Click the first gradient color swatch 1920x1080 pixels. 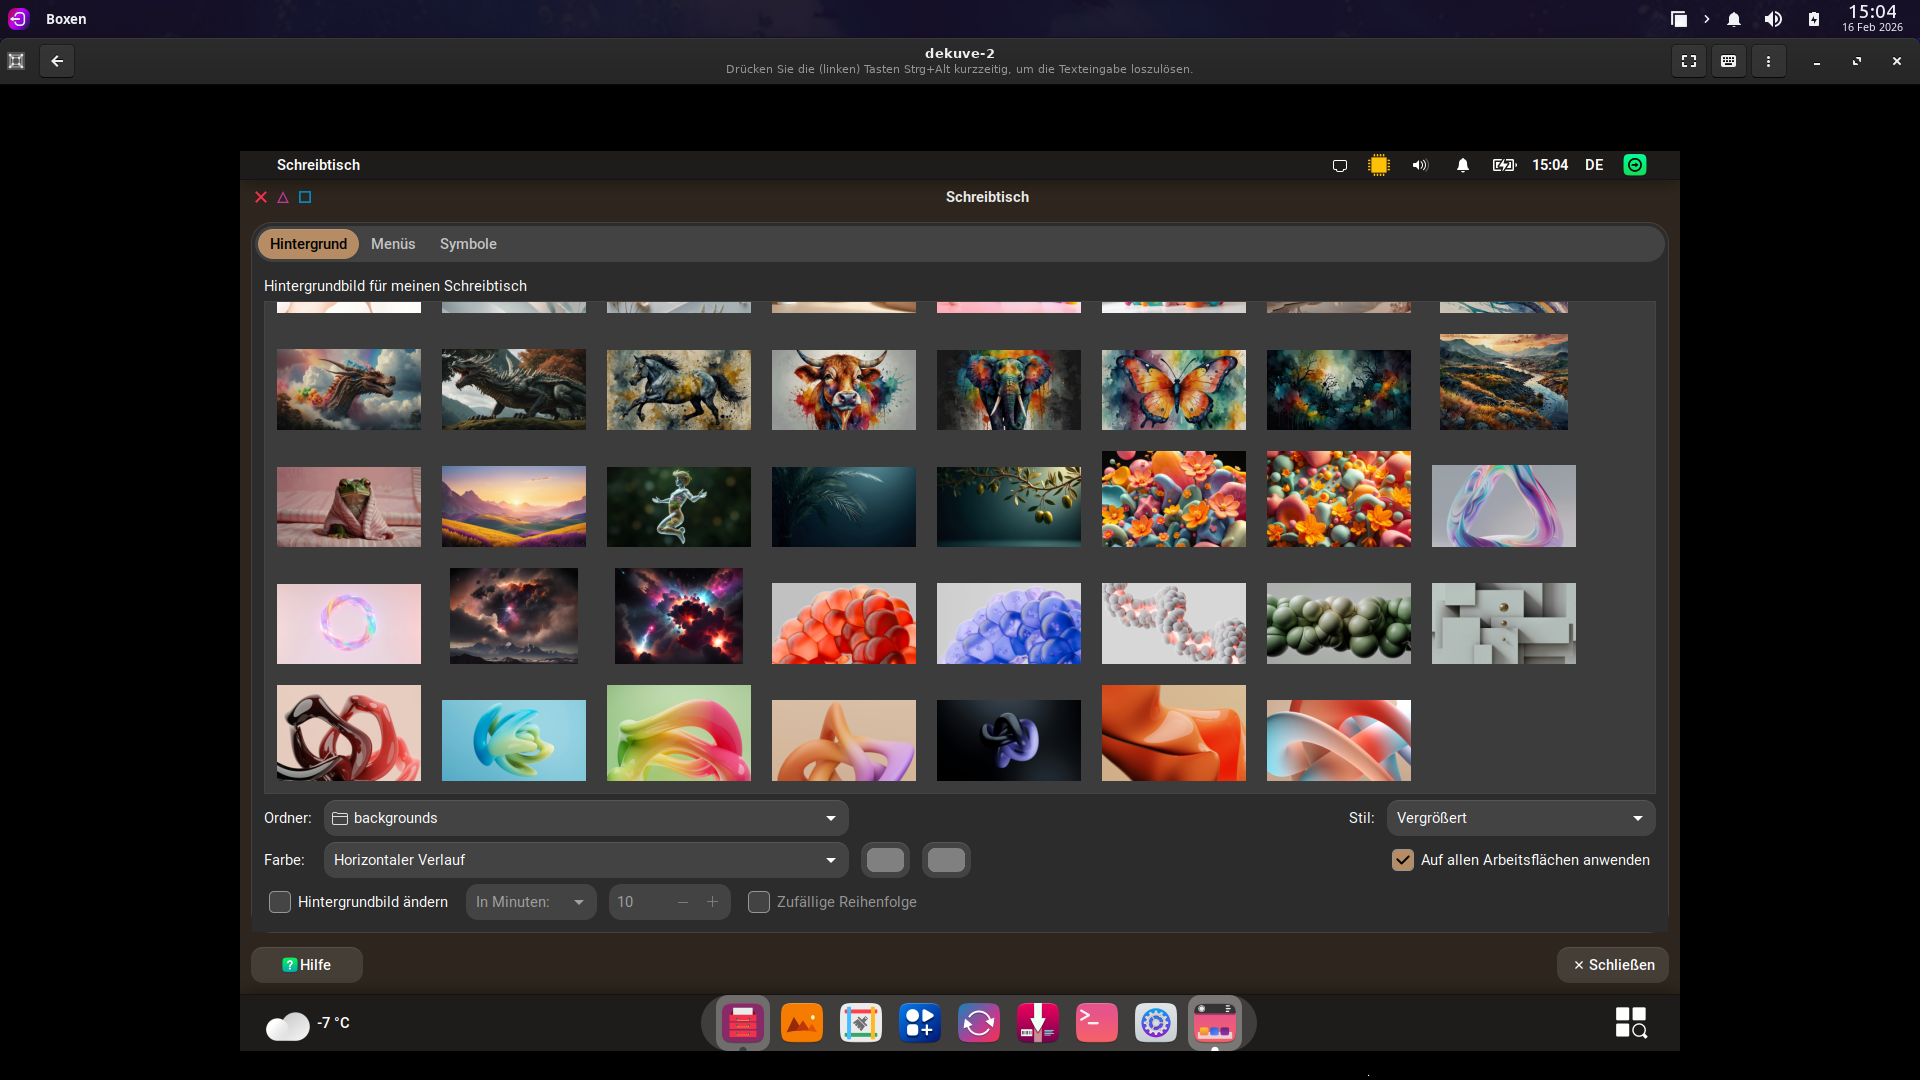(x=885, y=860)
